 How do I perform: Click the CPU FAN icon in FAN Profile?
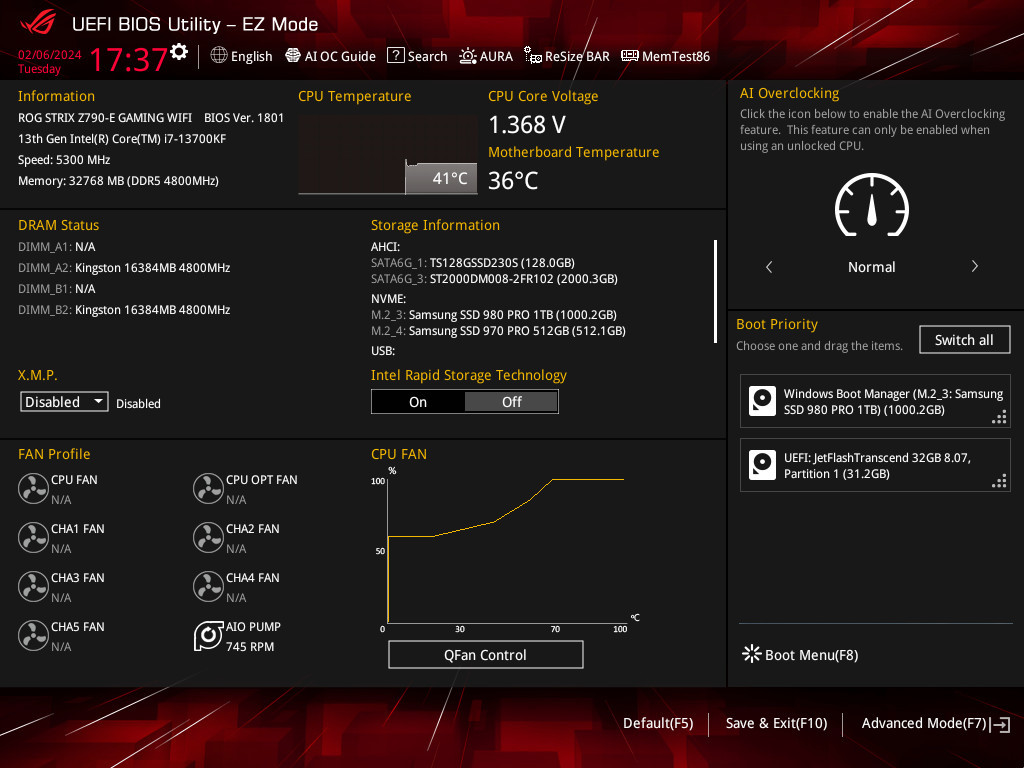[x=33, y=488]
